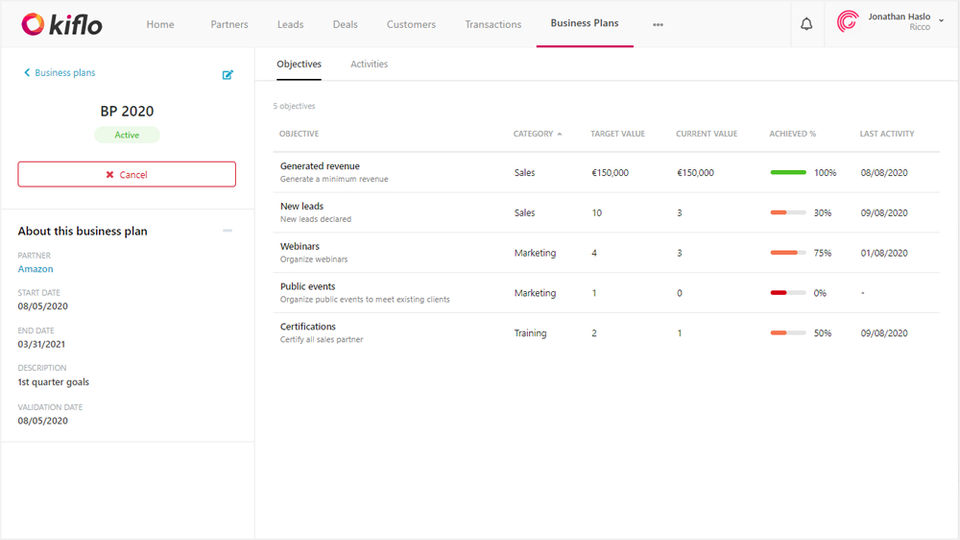Click the Webinars 75% progress bar

[788, 253]
